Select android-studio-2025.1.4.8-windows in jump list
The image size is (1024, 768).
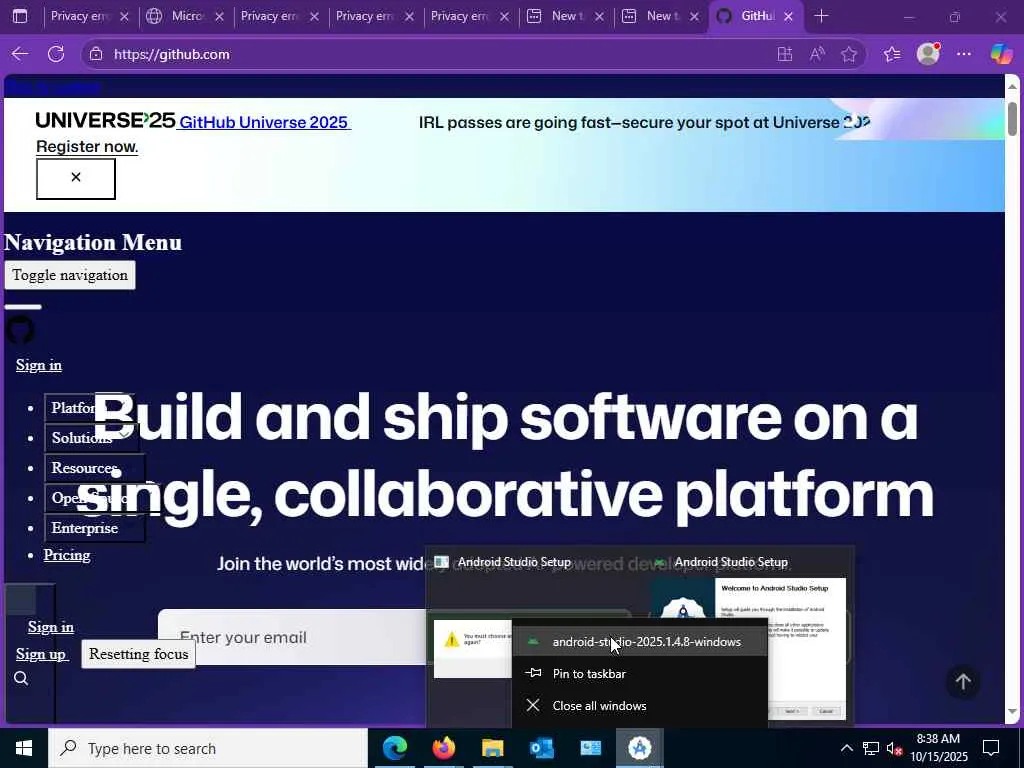coord(640,642)
